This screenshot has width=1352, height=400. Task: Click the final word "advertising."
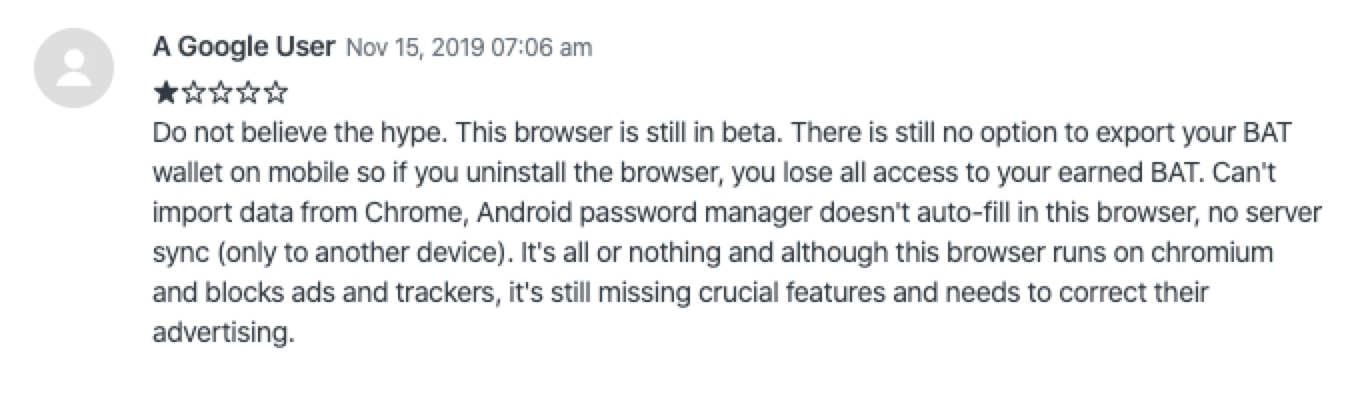tap(224, 334)
